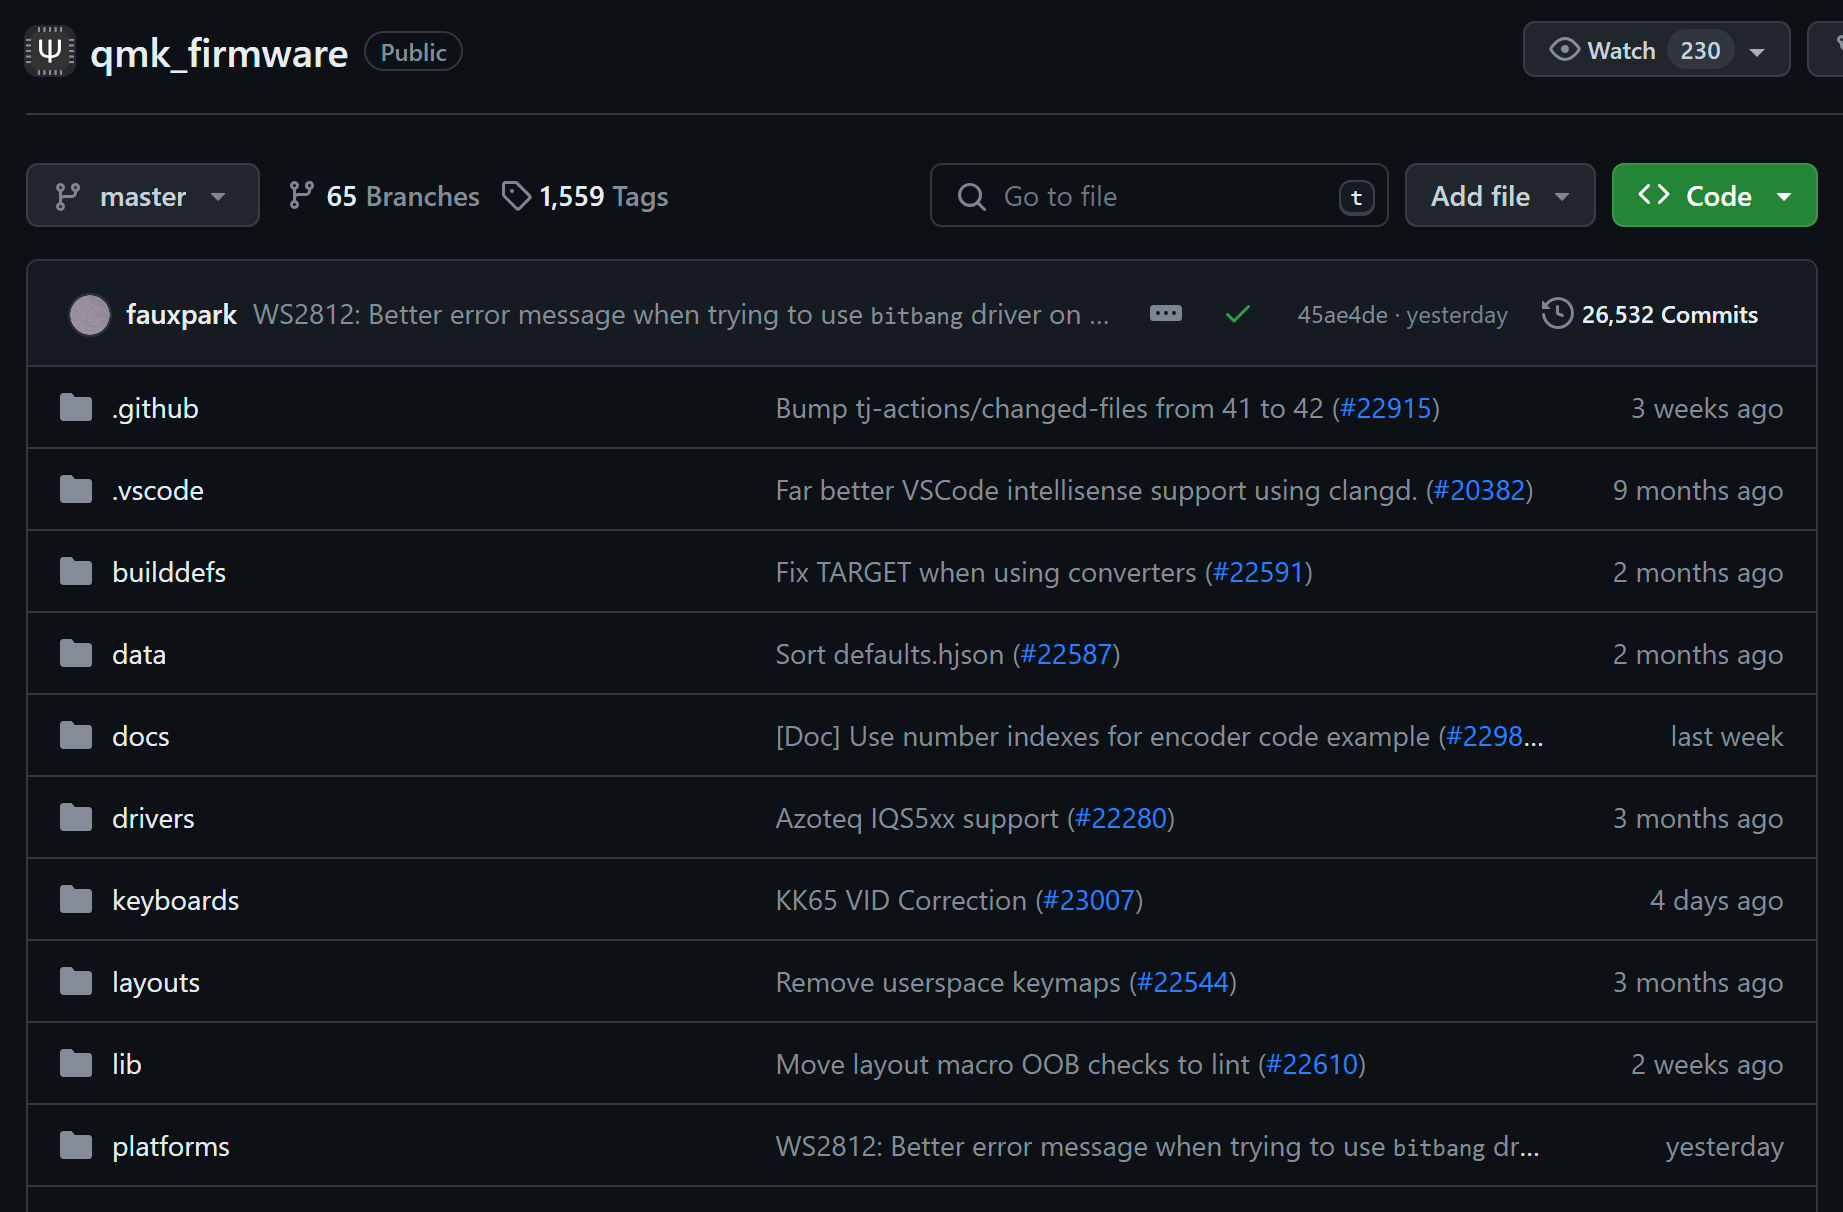Click the history clock icon next to Commits

[x=1557, y=314]
